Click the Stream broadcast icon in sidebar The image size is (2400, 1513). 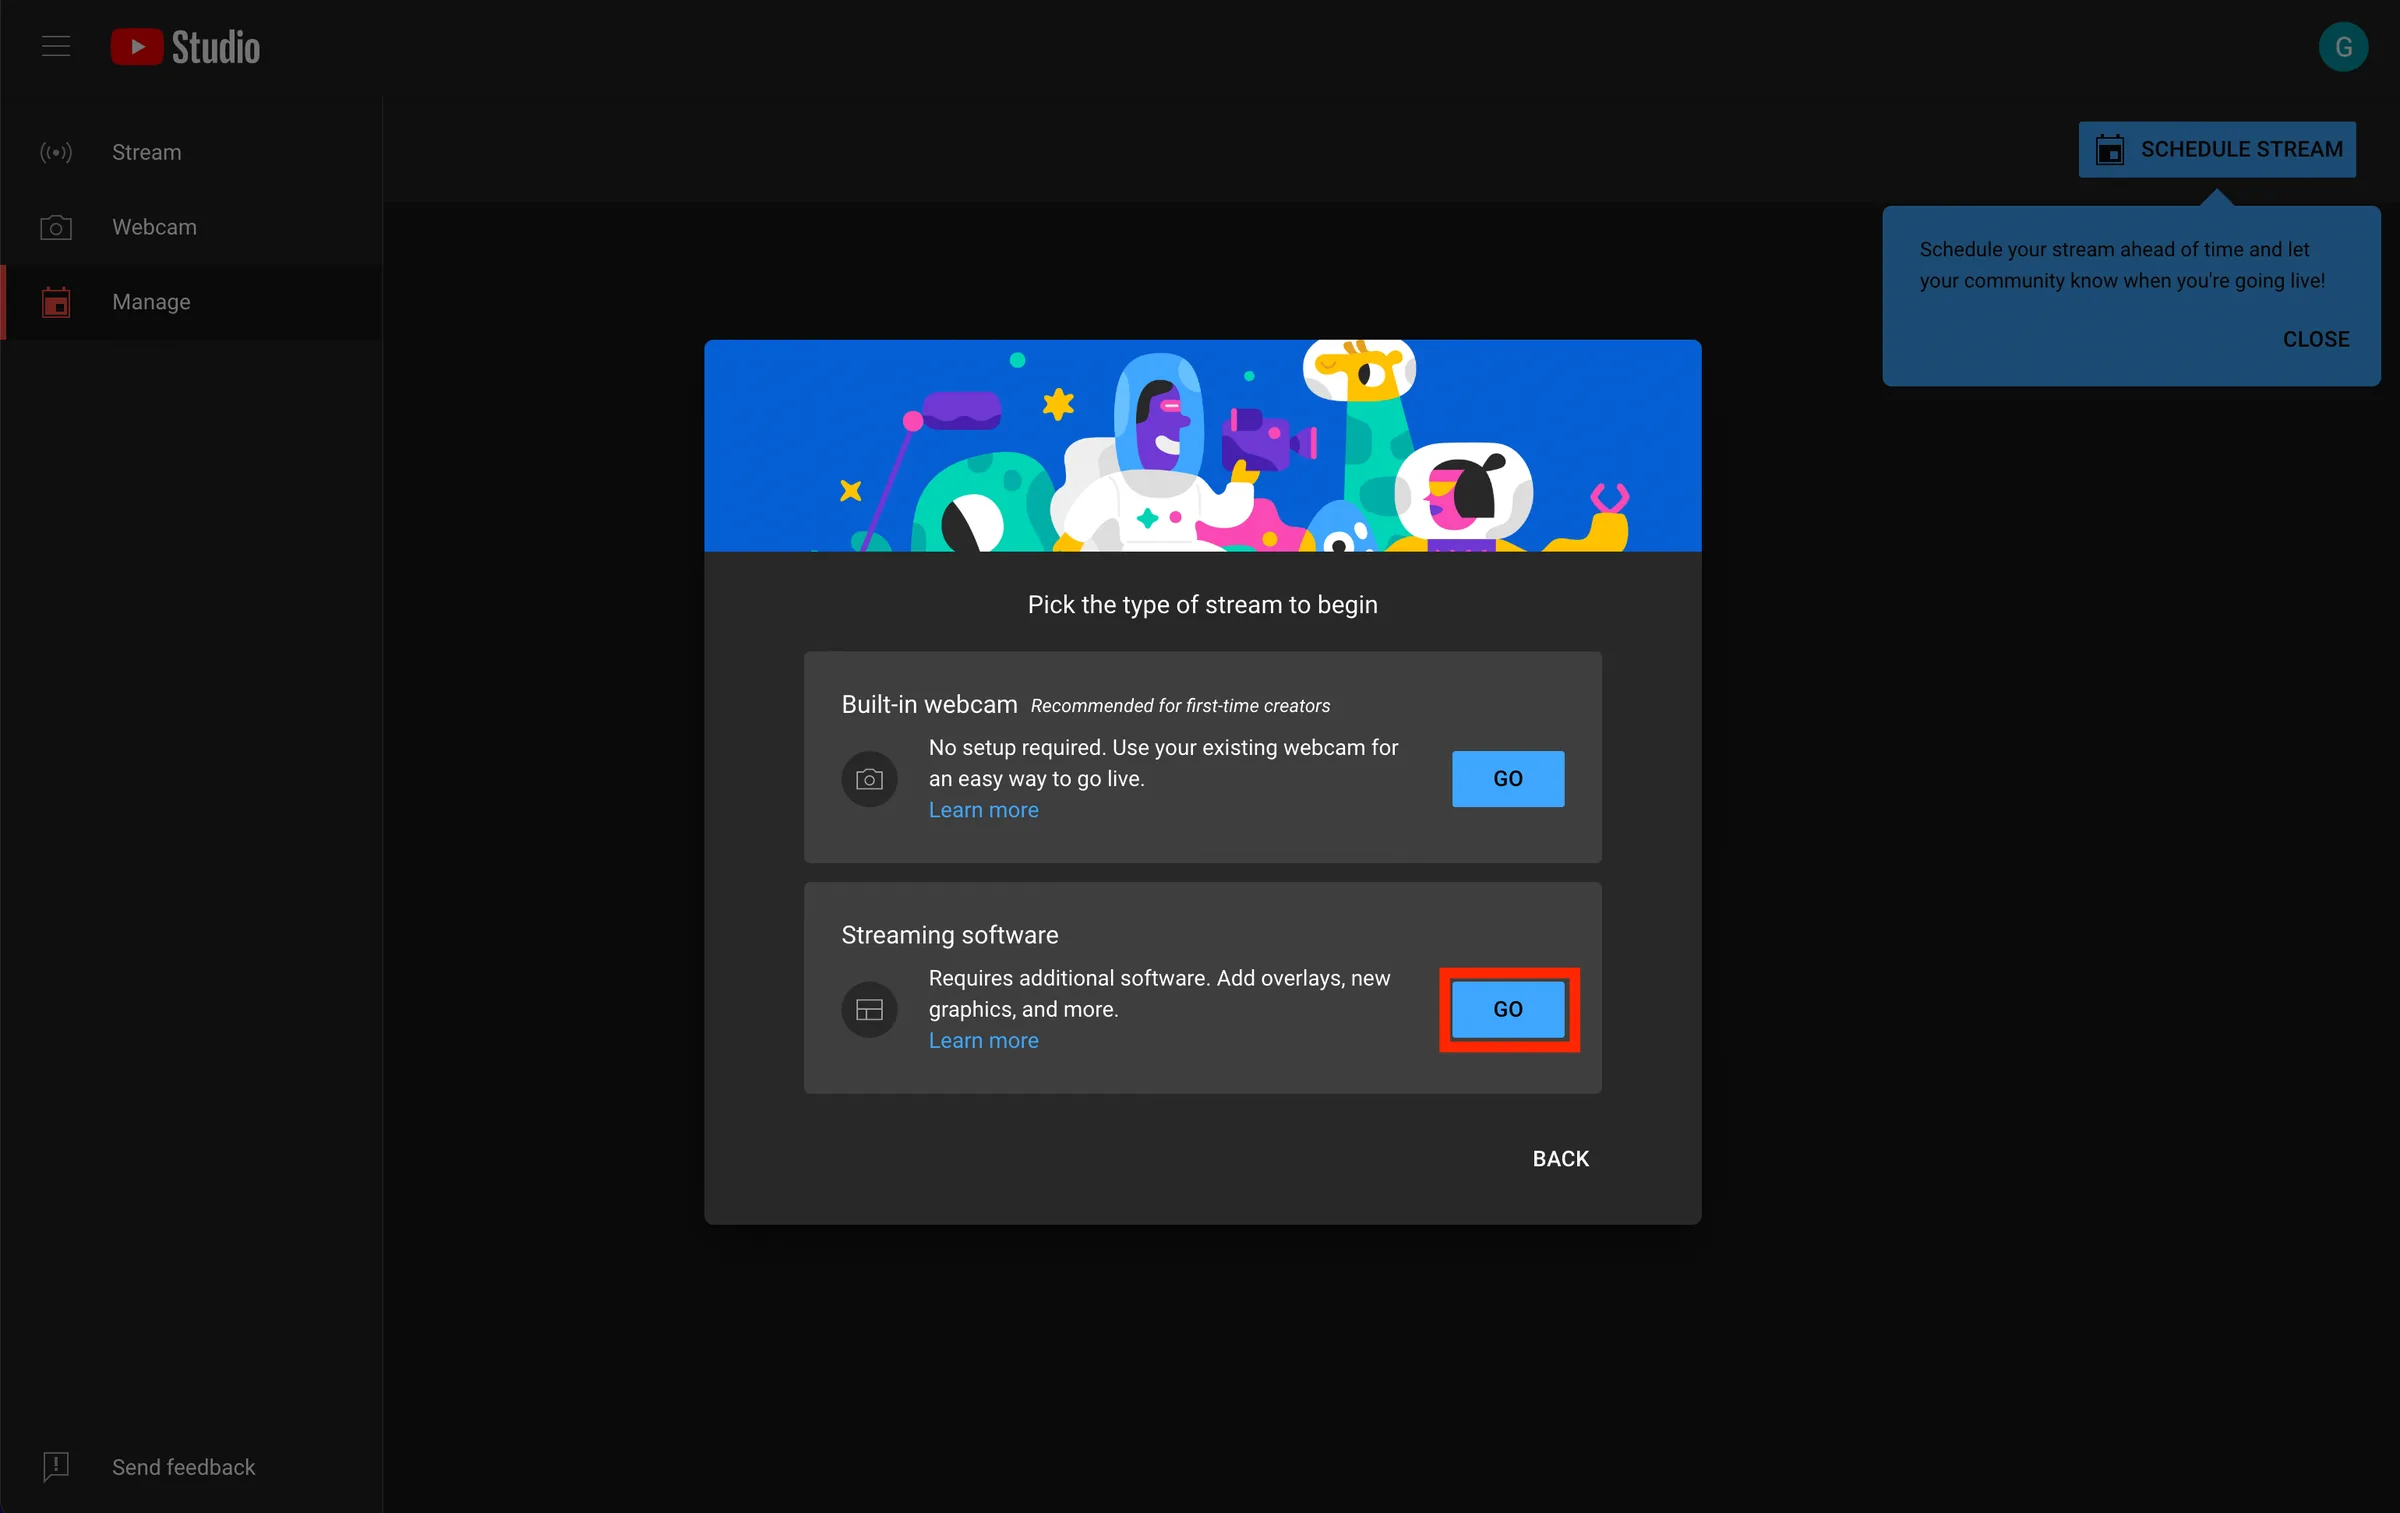(x=56, y=152)
